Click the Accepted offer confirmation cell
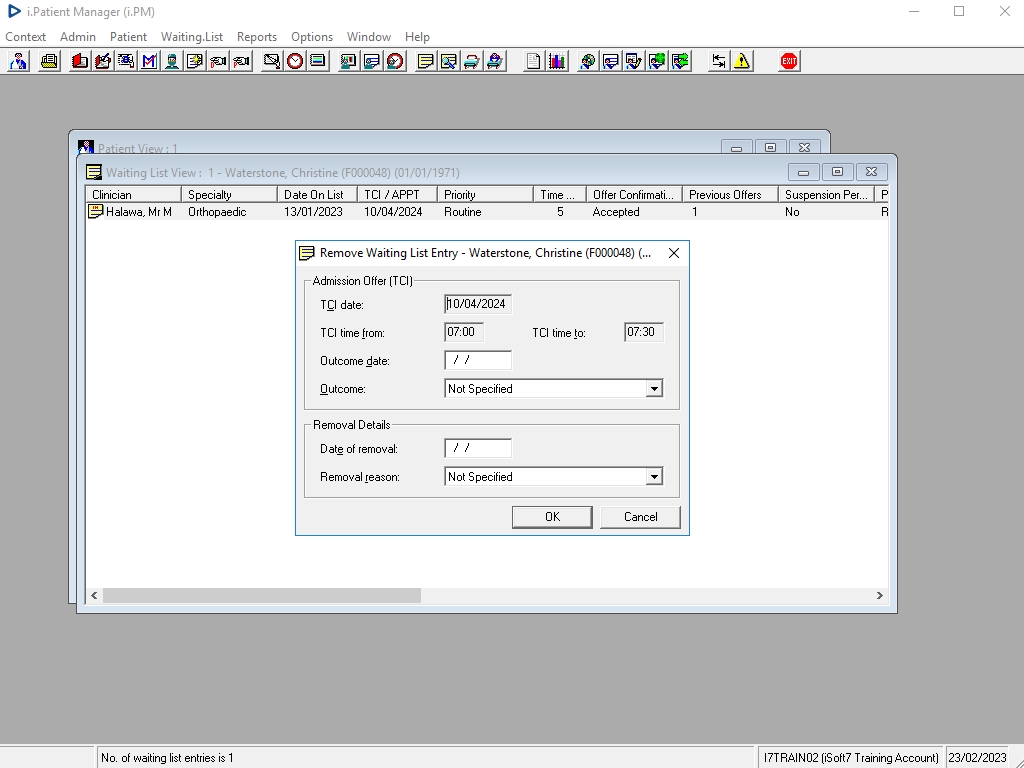Image resolution: width=1024 pixels, height=768 pixels. point(616,212)
